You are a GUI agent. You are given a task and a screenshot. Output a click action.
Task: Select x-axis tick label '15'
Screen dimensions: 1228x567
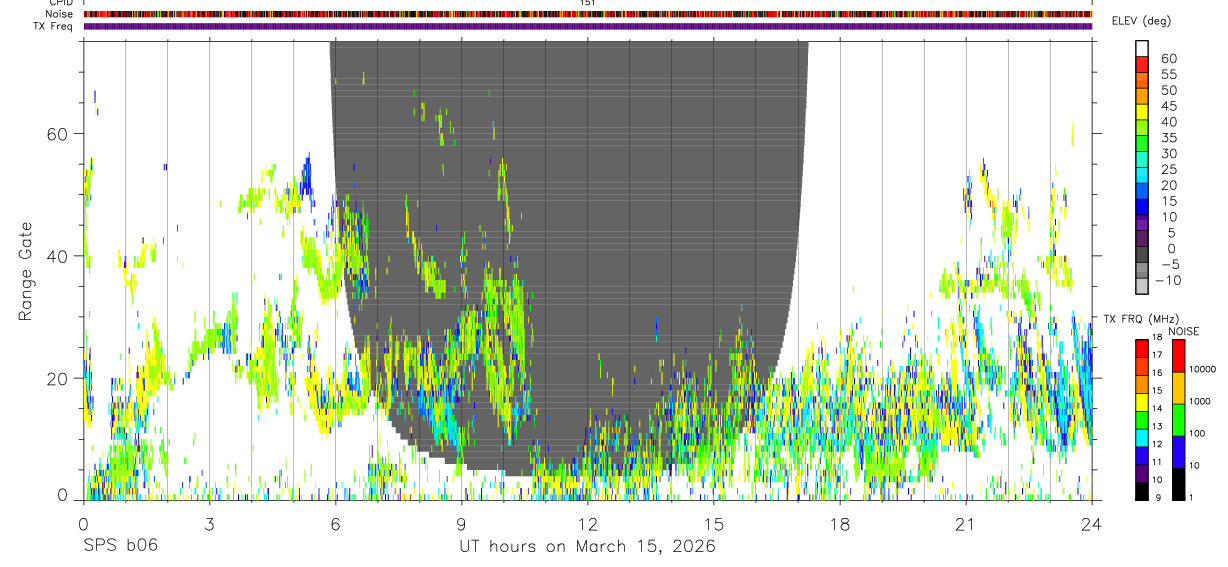(x=714, y=525)
